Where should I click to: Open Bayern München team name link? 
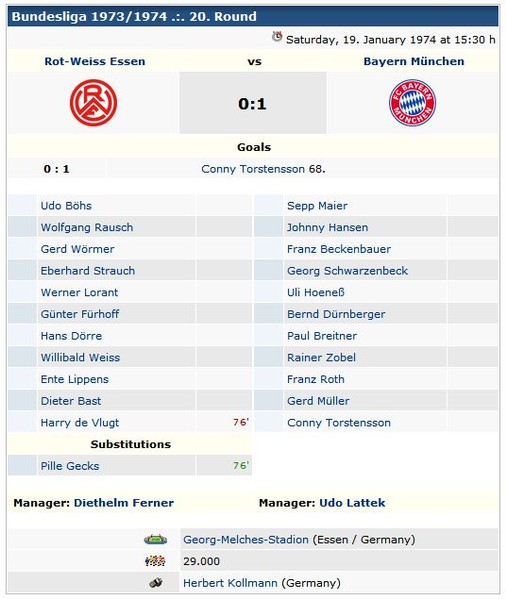(414, 62)
